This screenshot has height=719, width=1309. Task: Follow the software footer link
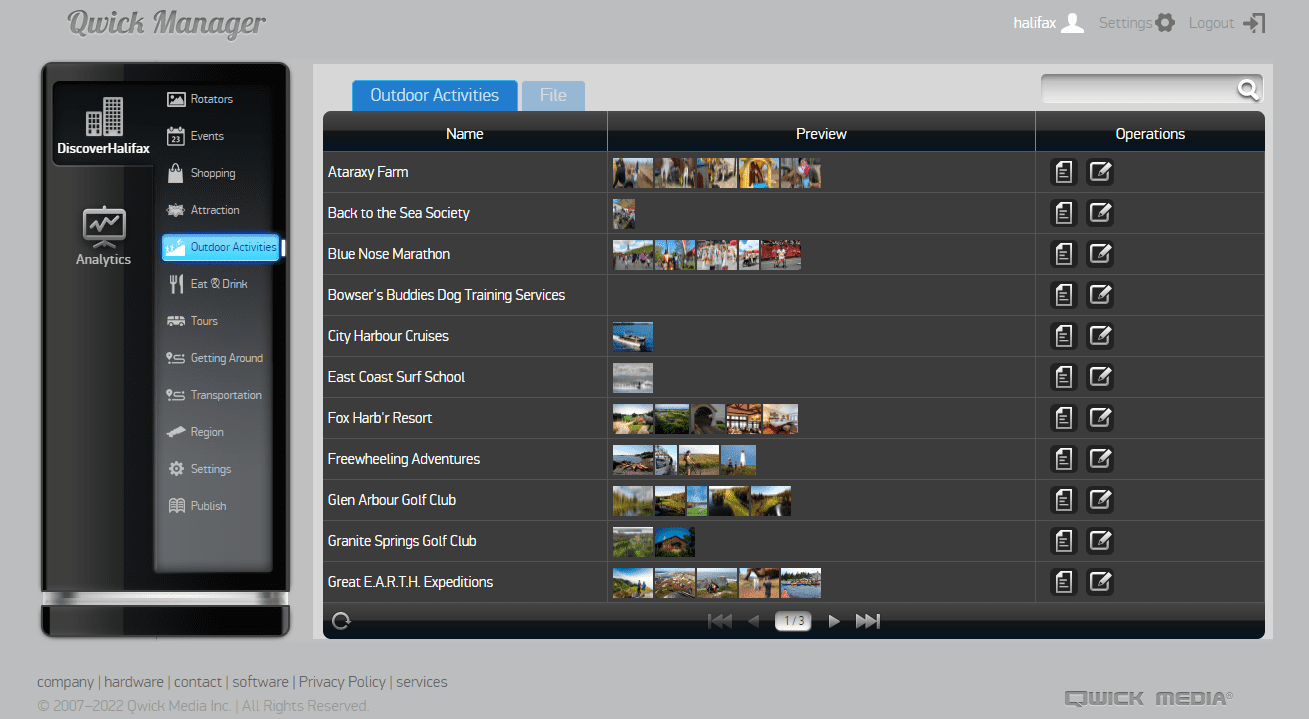[x=260, y=682]
